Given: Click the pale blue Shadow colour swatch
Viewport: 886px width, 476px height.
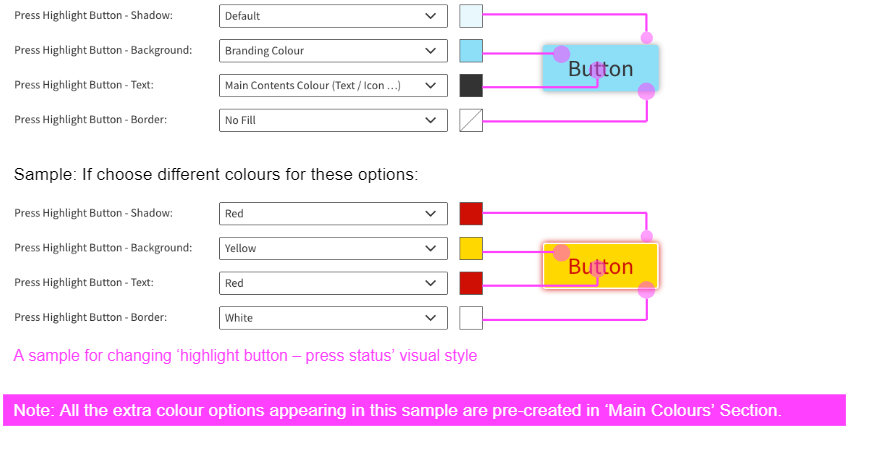Looking at the screenshot, I should coord(471,16).
